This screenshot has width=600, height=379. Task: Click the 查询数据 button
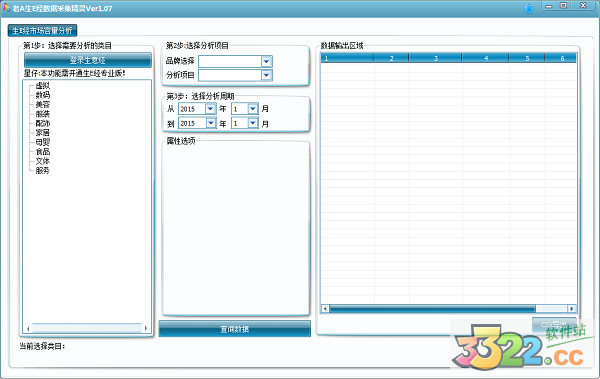235,329
